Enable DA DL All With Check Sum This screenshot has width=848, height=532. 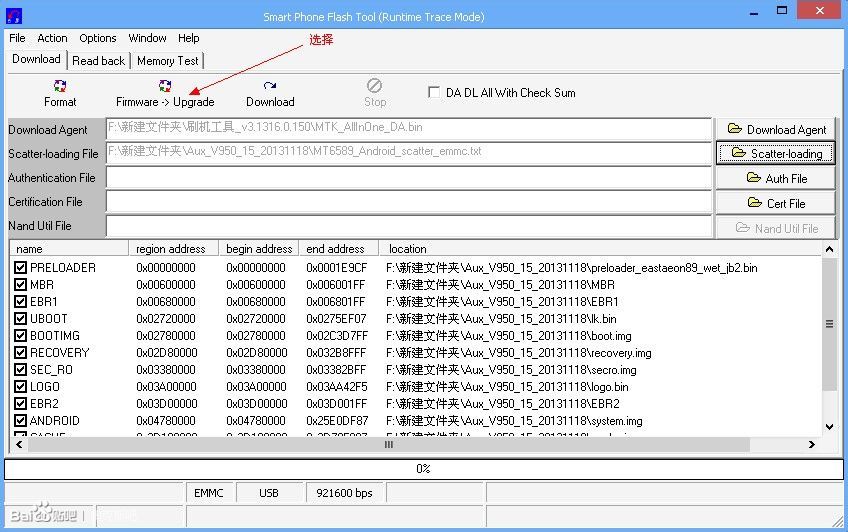[x=434, y=92]
